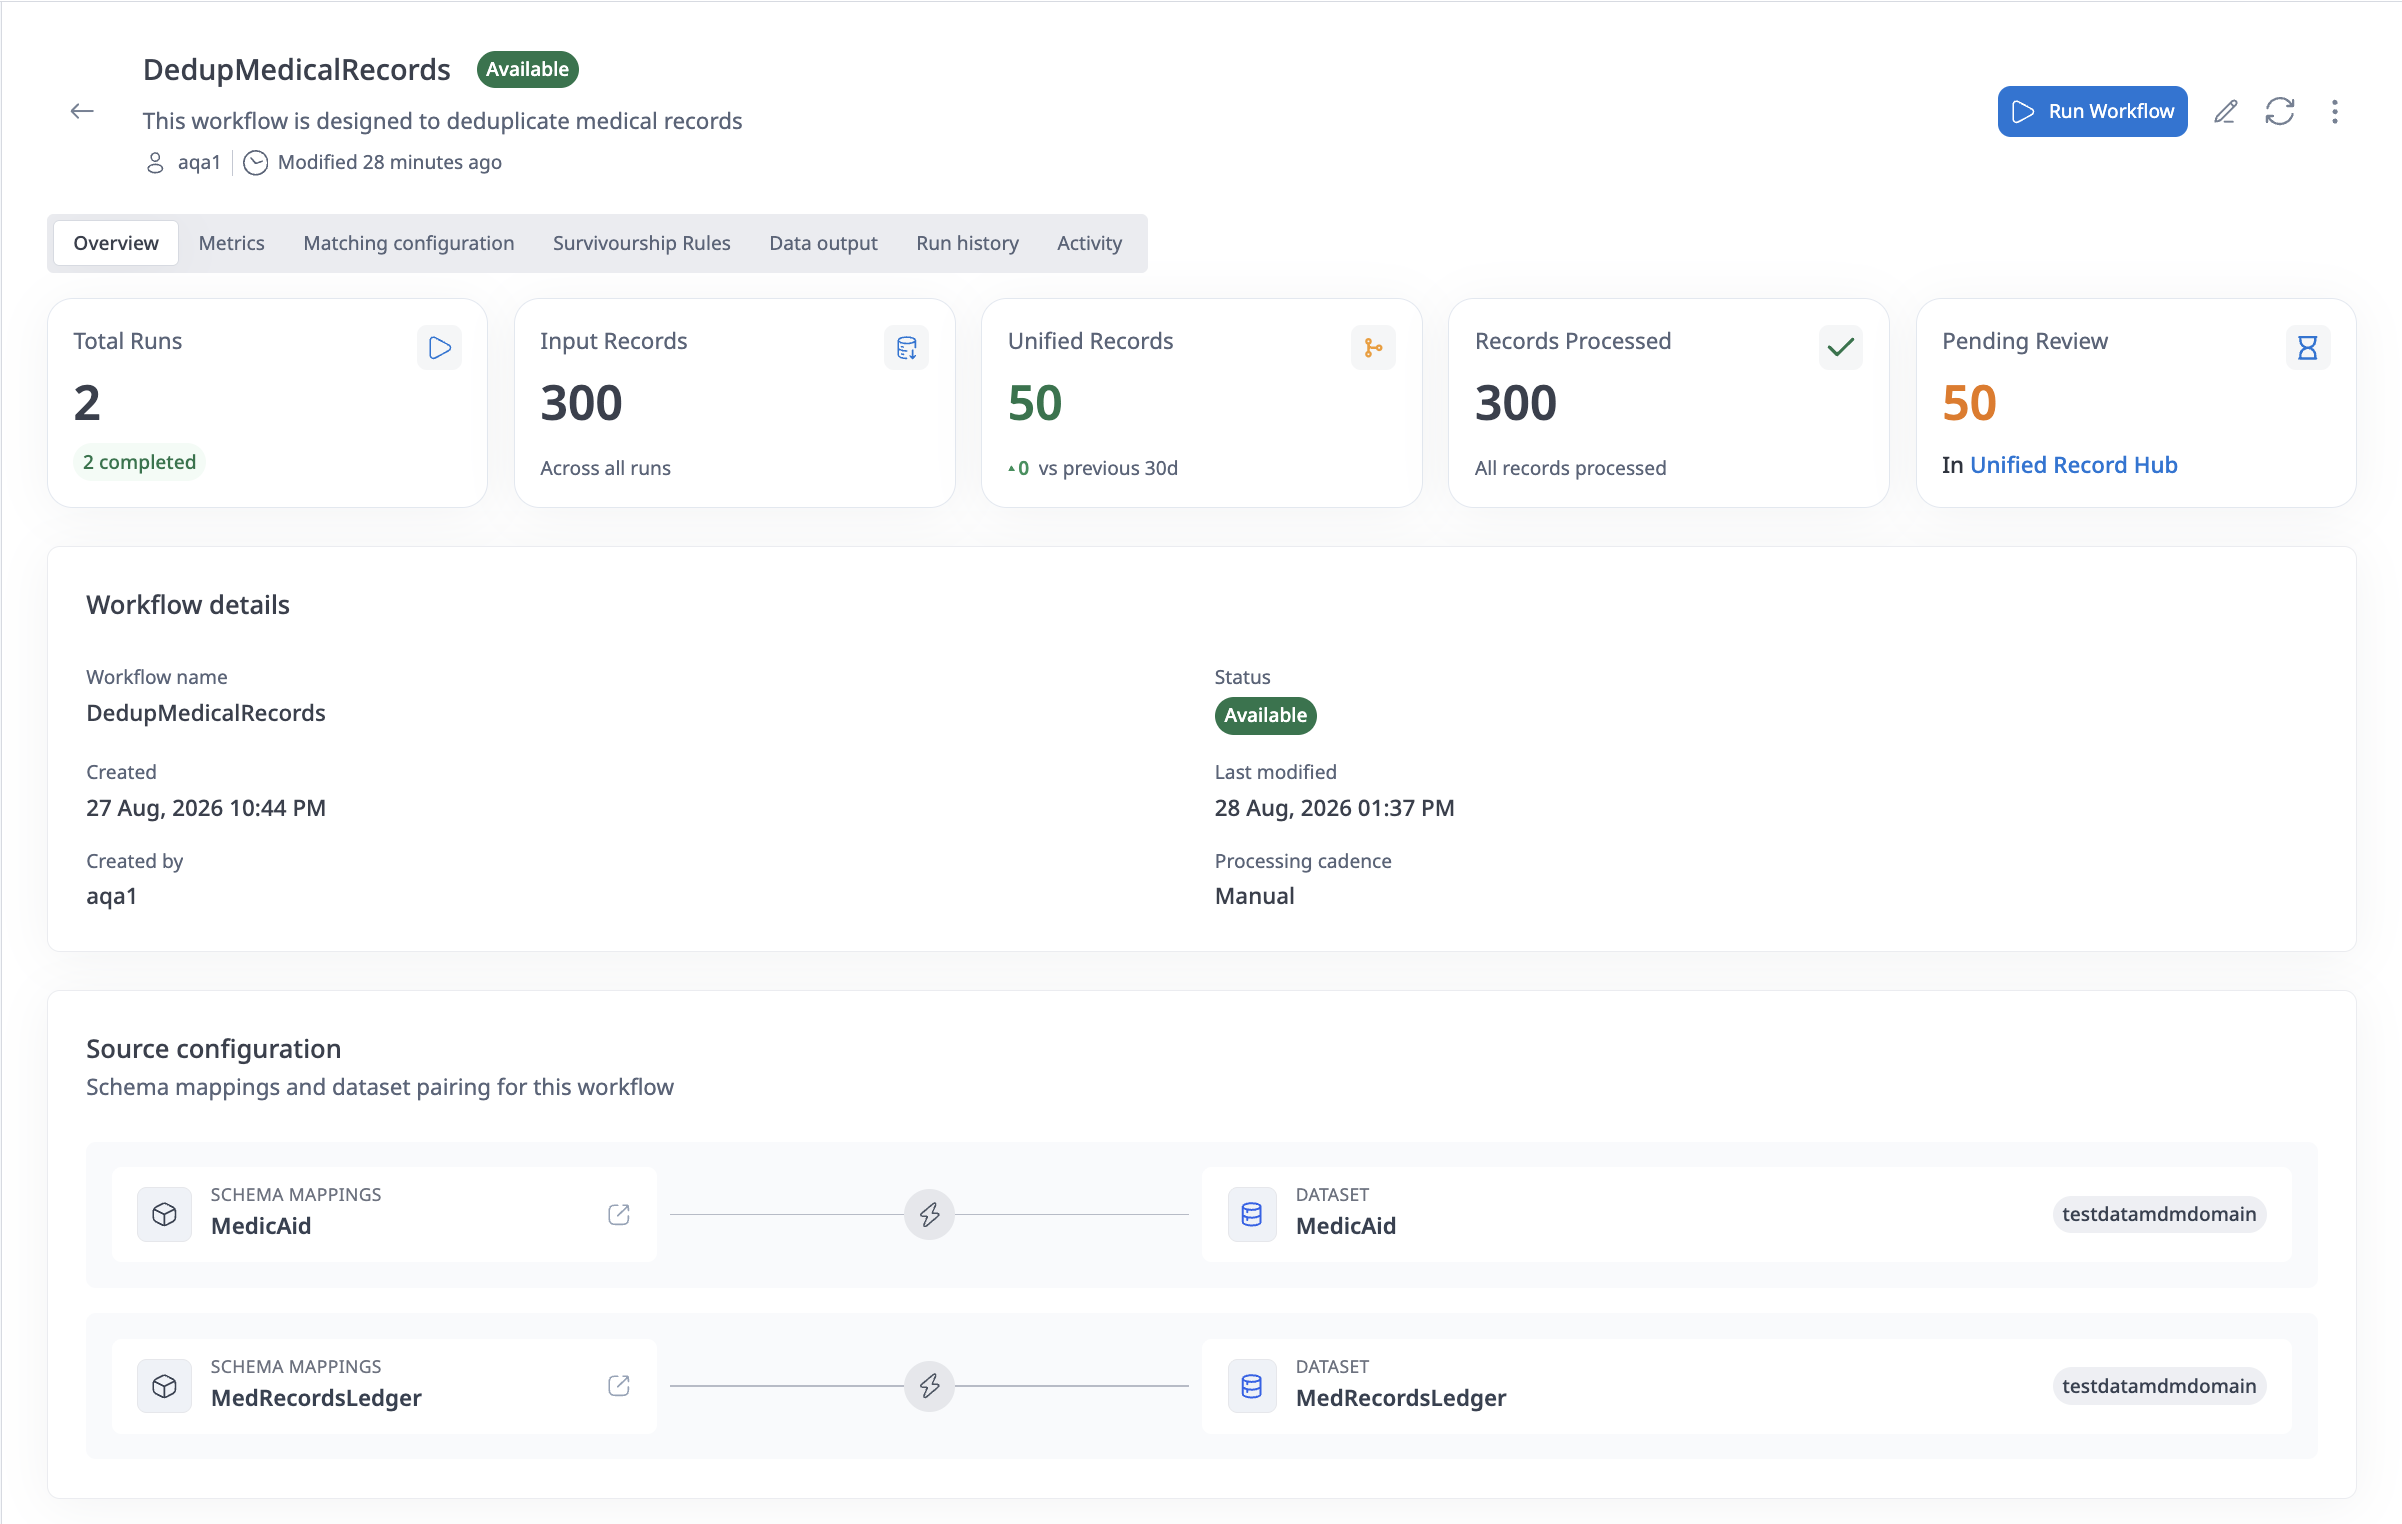Click the Pending Review hourglass icon
The image size is (2402, 1524).
tap(2308, 347)
